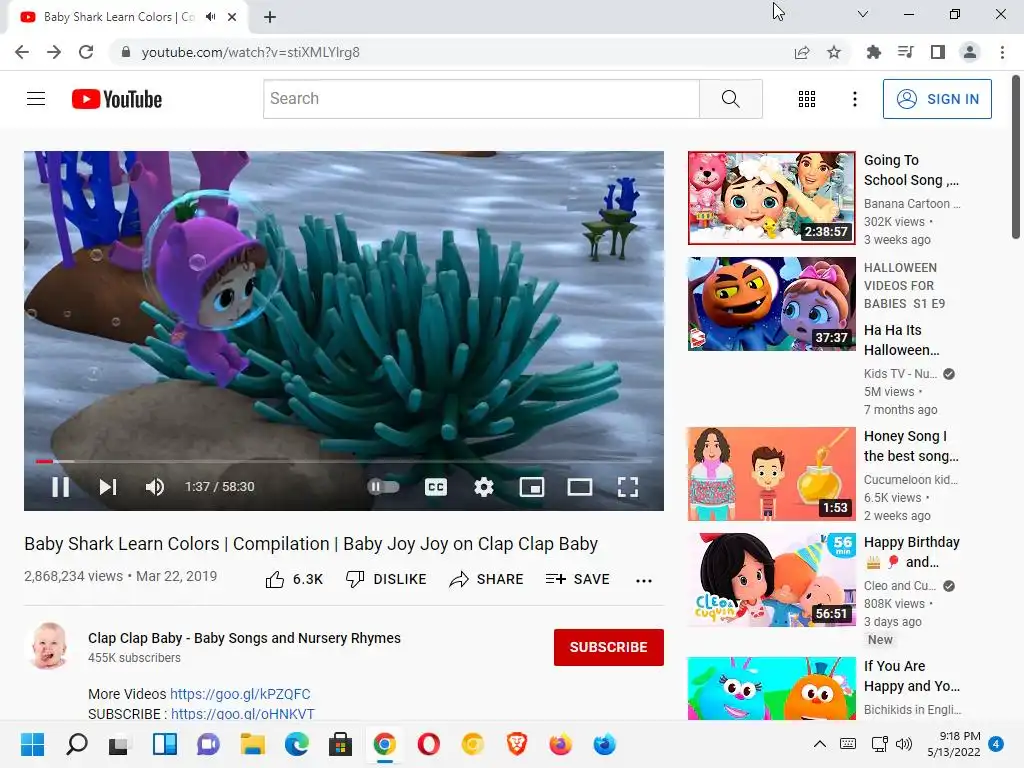
Task: Open Chrome three-dot menu
Action: click(1002, 52)
